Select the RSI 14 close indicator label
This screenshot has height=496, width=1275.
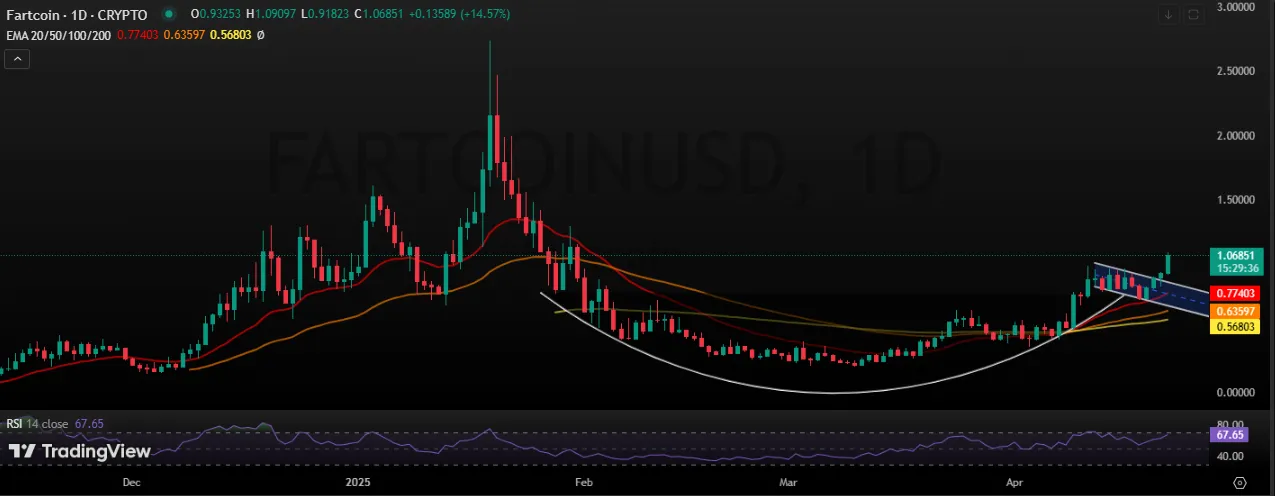[38, 424]
